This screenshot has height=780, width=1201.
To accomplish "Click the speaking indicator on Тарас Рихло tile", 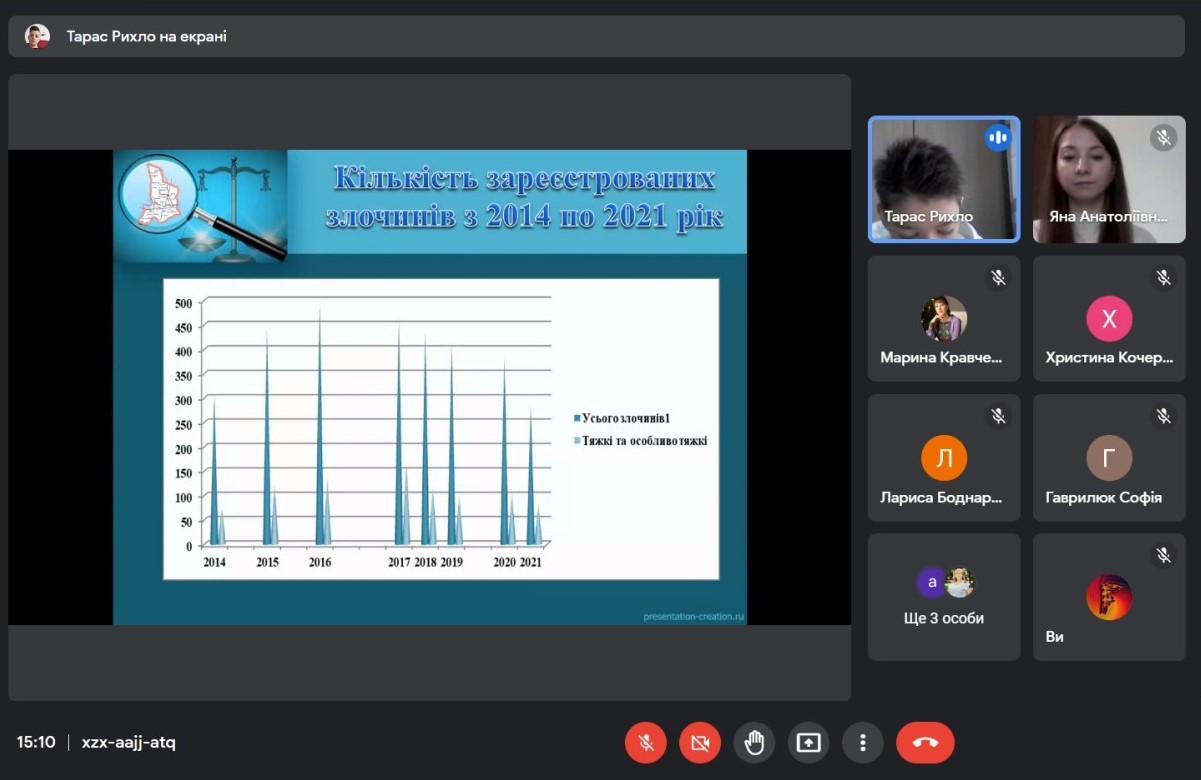I will pyautogui.click(x=997, y=138).
